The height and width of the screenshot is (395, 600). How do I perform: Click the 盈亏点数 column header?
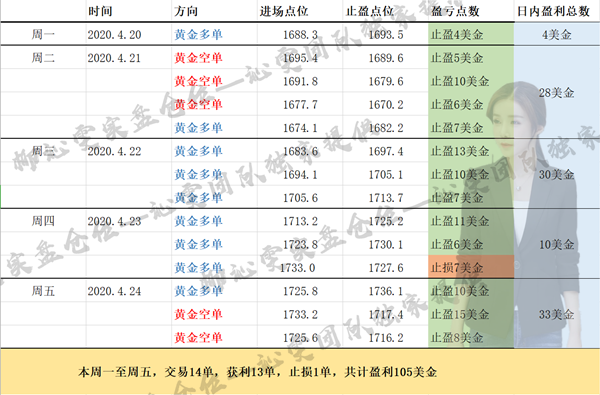pyautogui.click(x=455, y=11)
